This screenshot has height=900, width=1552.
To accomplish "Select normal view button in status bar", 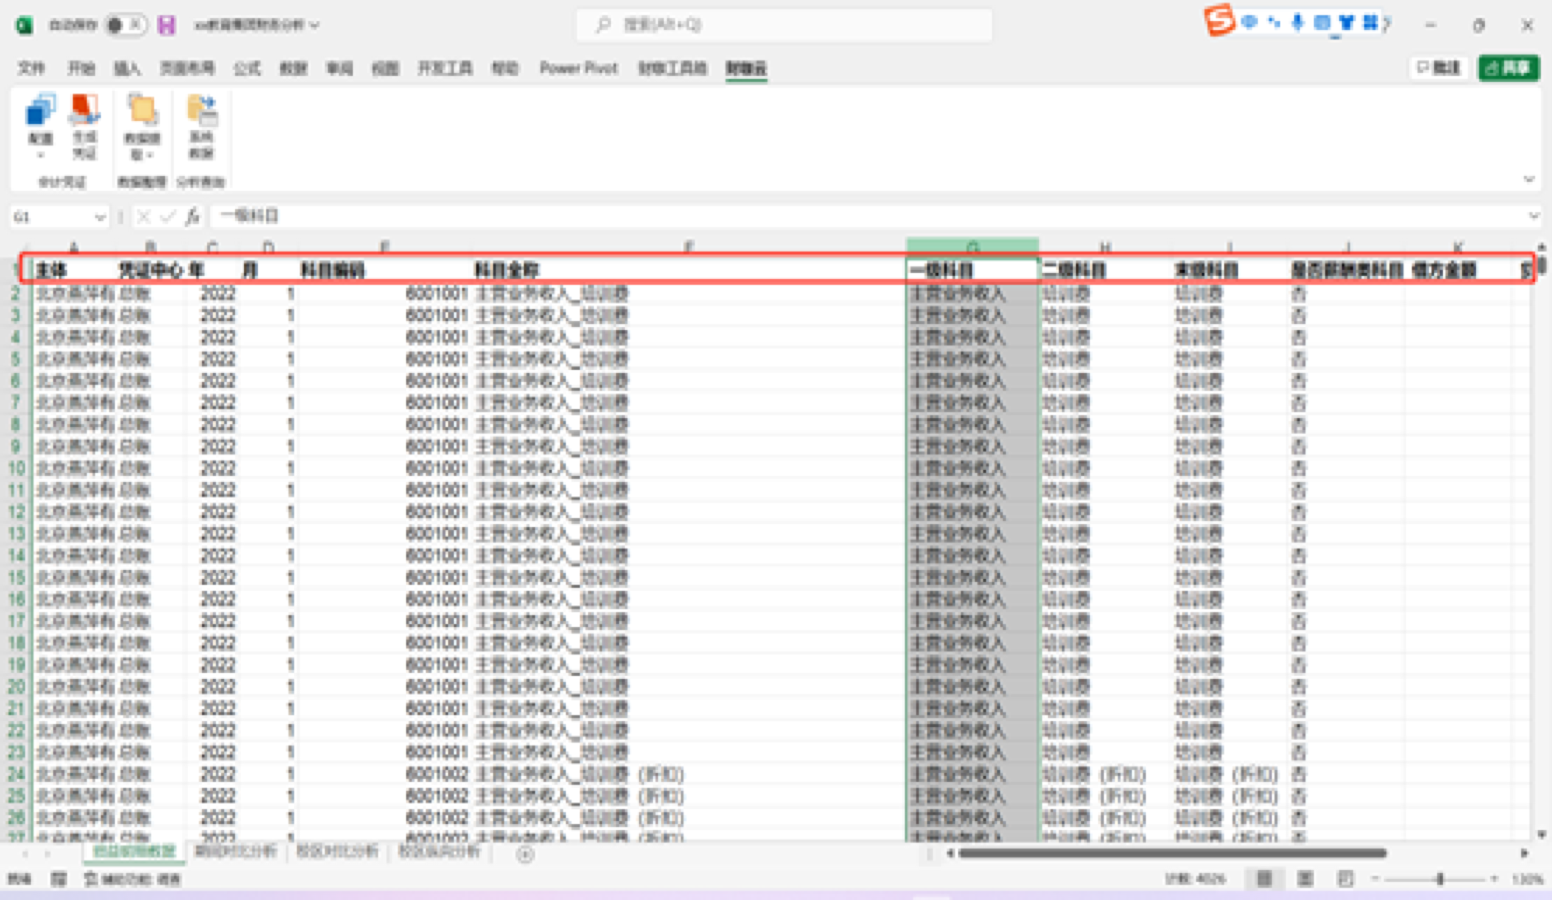I will coord(1265,879).
